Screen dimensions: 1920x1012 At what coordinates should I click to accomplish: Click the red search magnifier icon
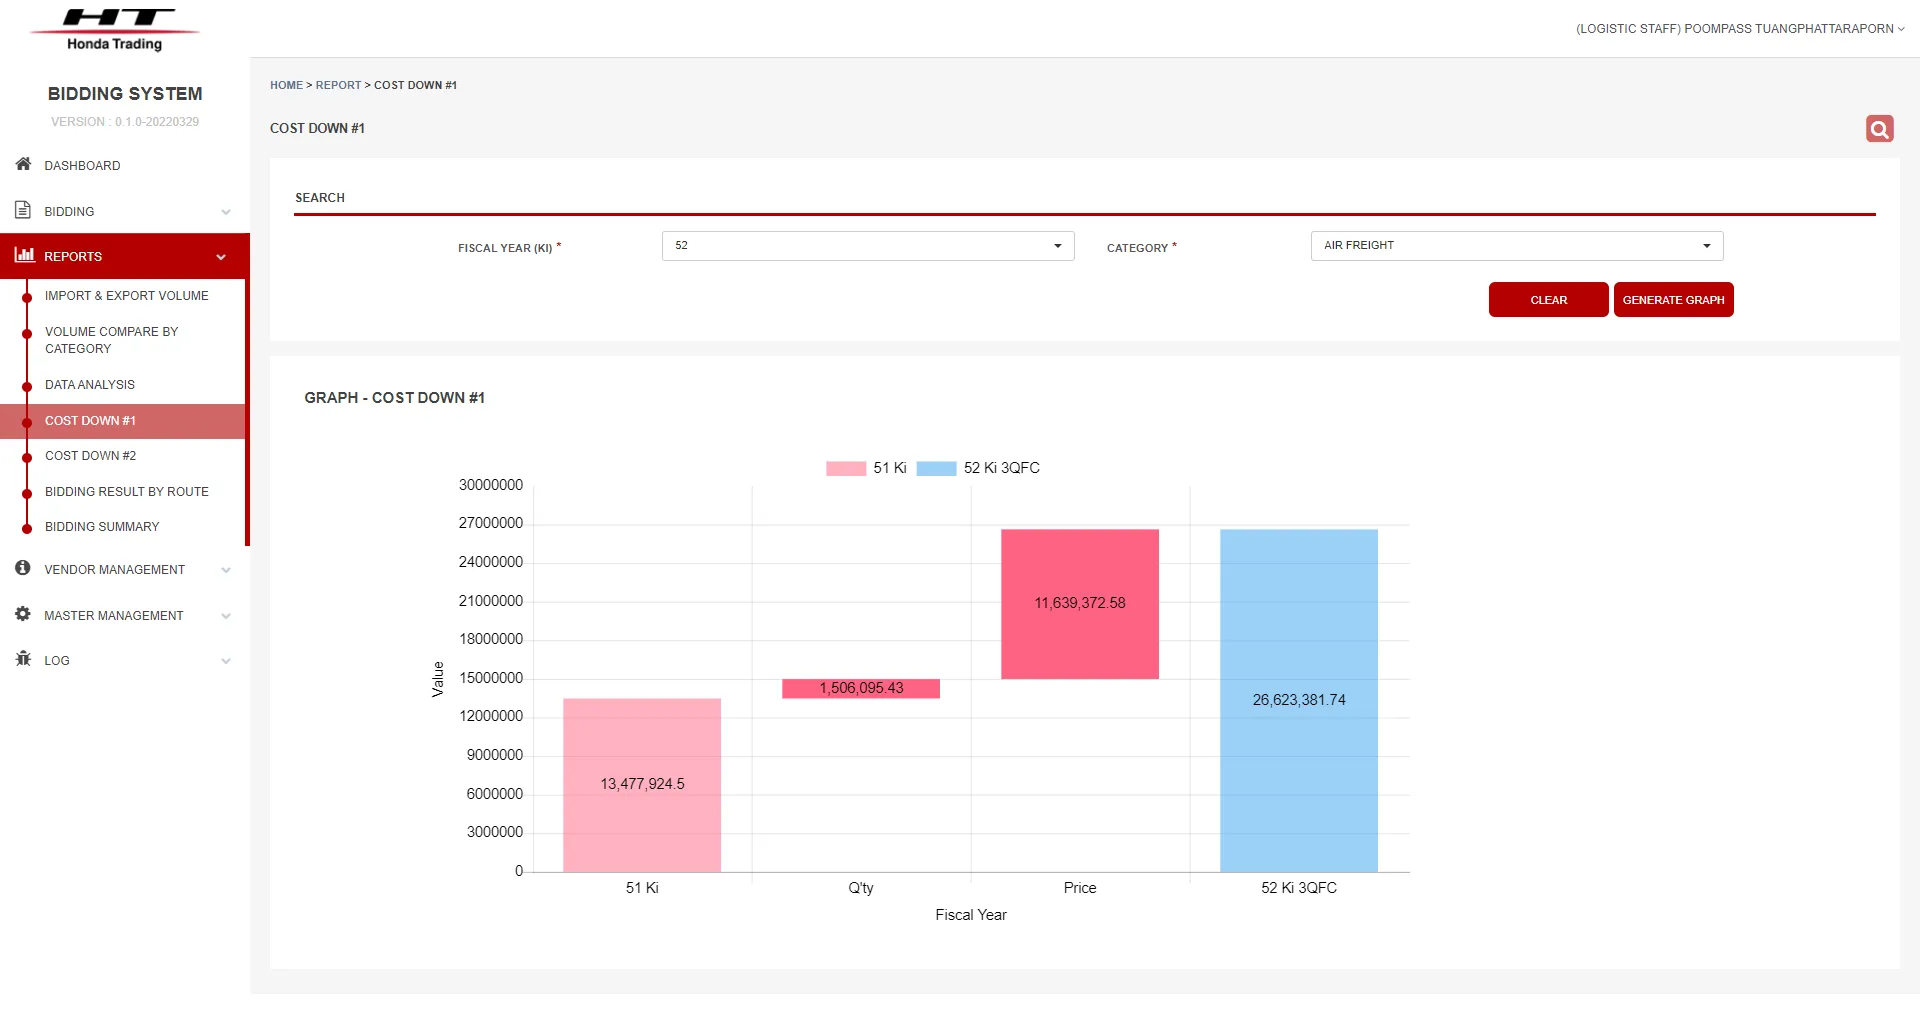1879,129
